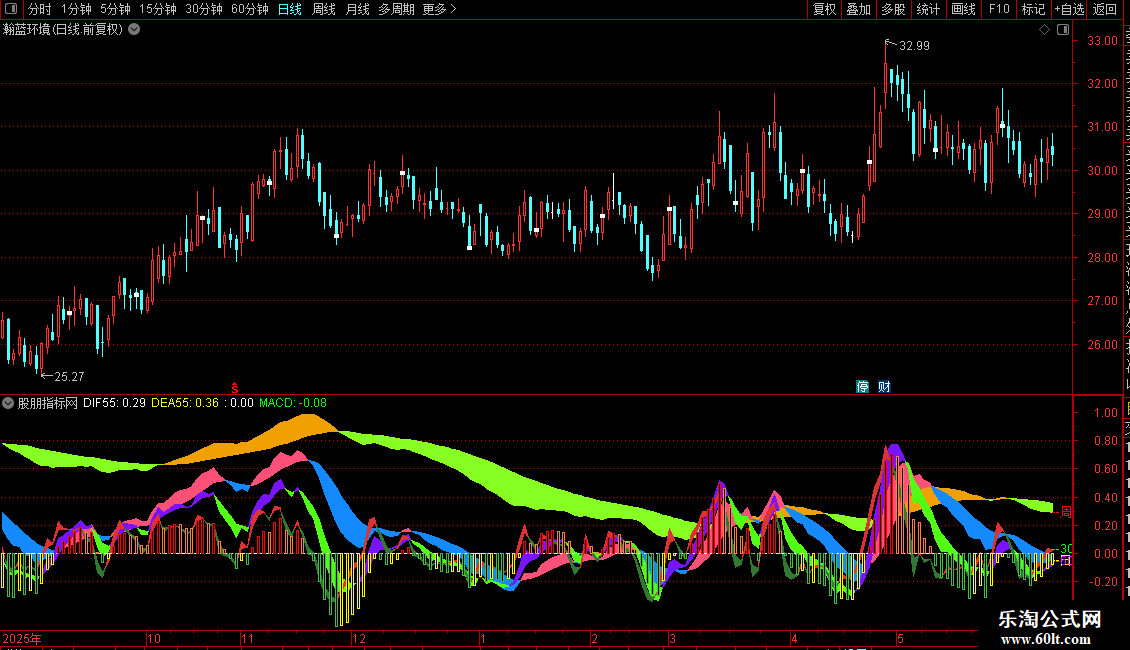Screen dimensions: 1130x650
Task: Open the 多周期 multi-period view
Action: (x=396, y=9)
